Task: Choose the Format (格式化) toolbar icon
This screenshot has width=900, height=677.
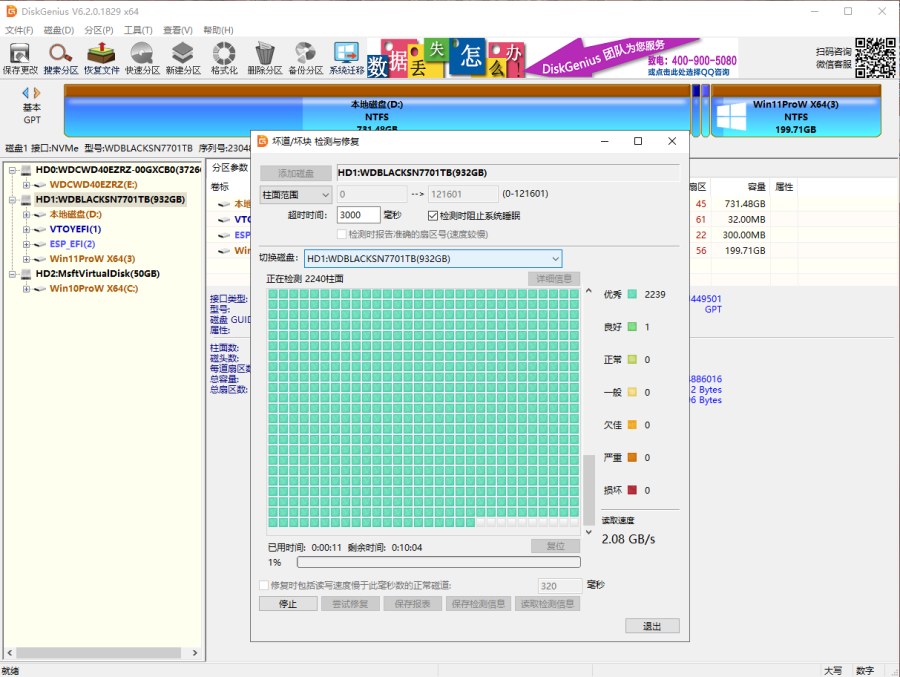Action: 224,58
